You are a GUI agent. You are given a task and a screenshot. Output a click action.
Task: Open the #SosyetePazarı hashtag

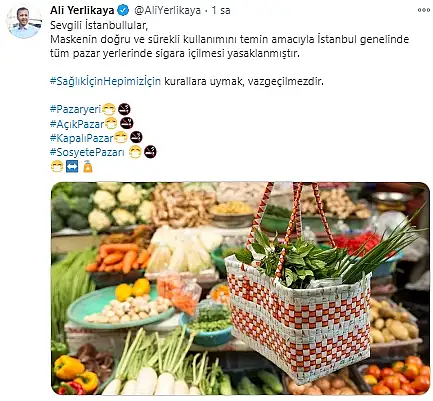(x=87, y=152)
